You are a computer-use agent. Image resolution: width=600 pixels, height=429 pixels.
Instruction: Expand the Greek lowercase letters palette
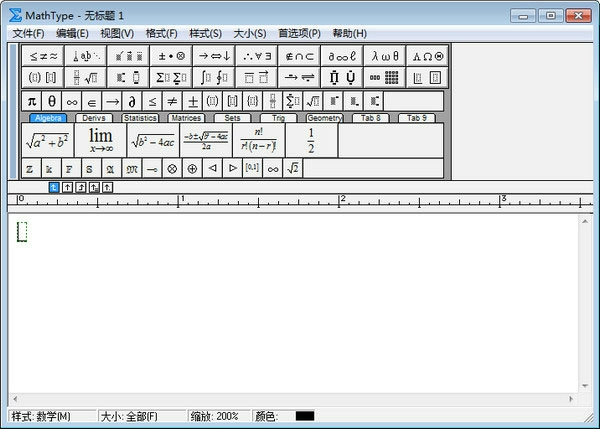tap(381, 56)
